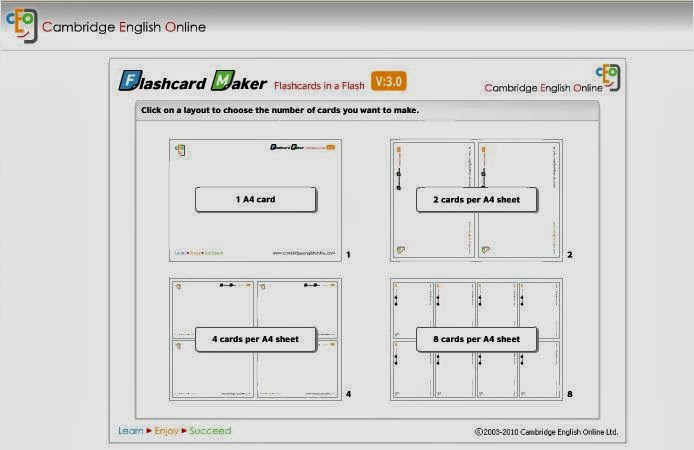Viewport: 694px width, 450px height.
Task: Click the "Flashcards in a Flash" tagline
Action: [319, 86]
